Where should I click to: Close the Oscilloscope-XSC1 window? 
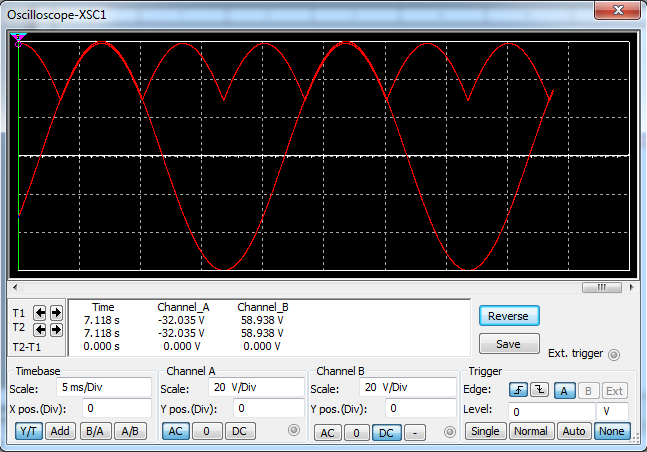coord(618,10)
